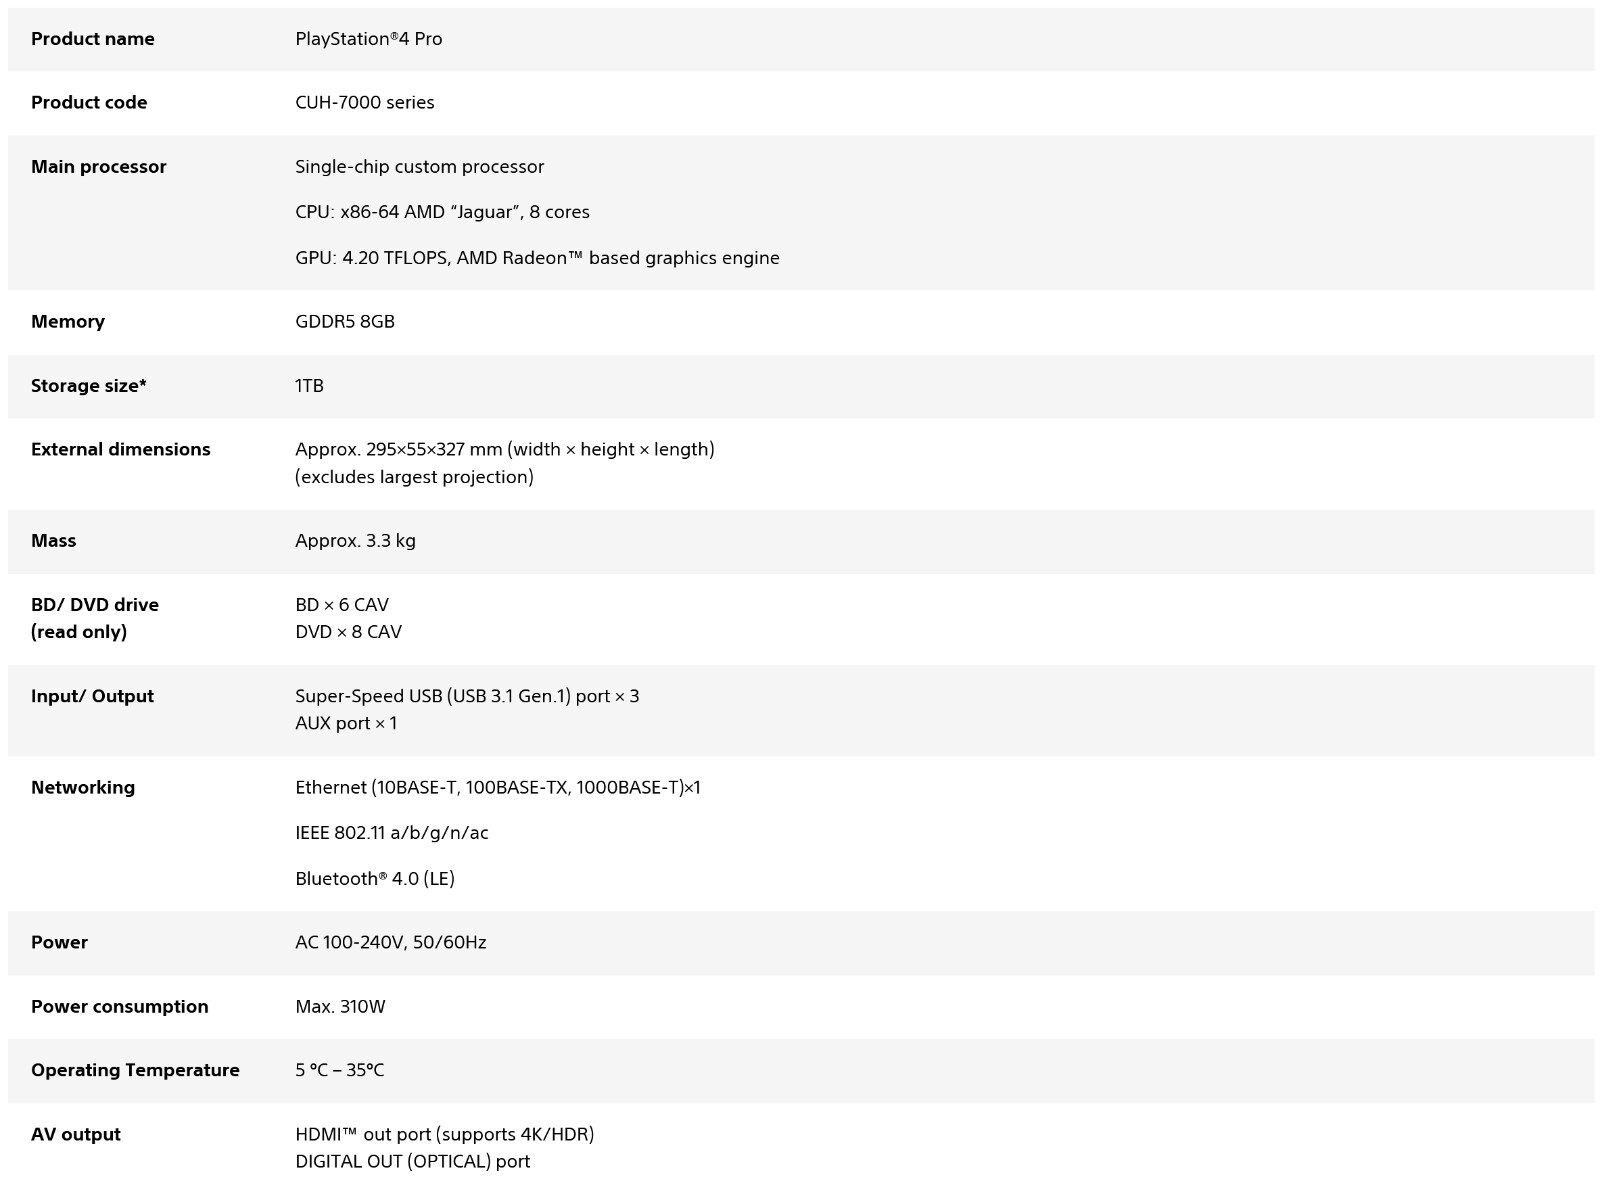Click the HDMI™ out port line
Viewport: 1600px width, 1199px height.
tap(444, 1134)
